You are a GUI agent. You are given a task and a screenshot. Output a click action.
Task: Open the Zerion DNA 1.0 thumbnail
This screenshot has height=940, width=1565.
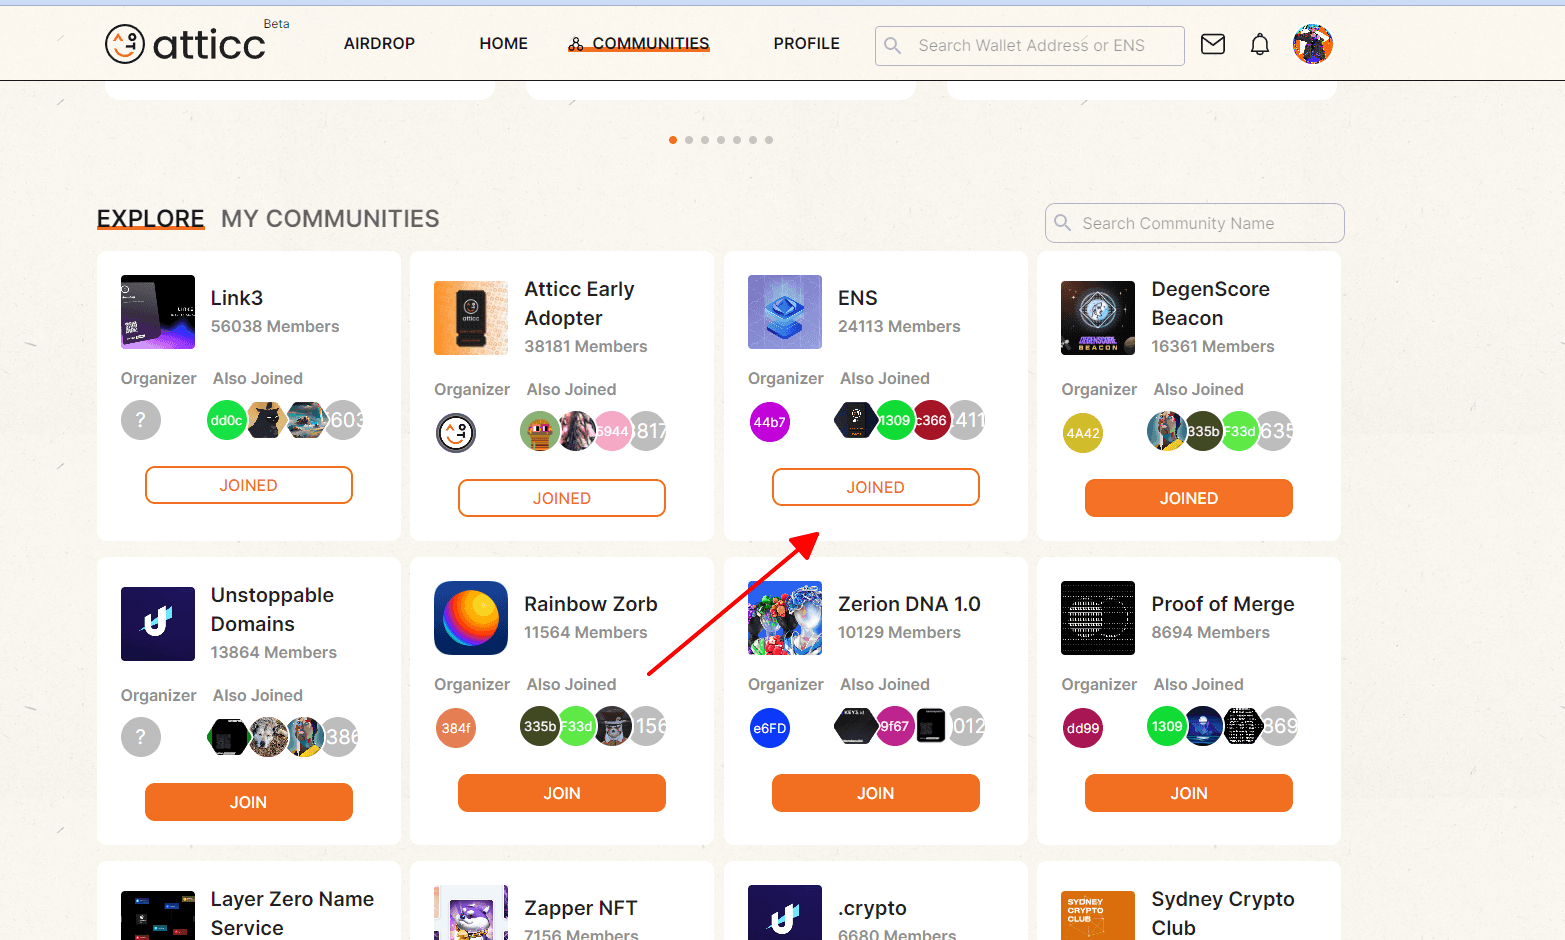pos(785,618)
